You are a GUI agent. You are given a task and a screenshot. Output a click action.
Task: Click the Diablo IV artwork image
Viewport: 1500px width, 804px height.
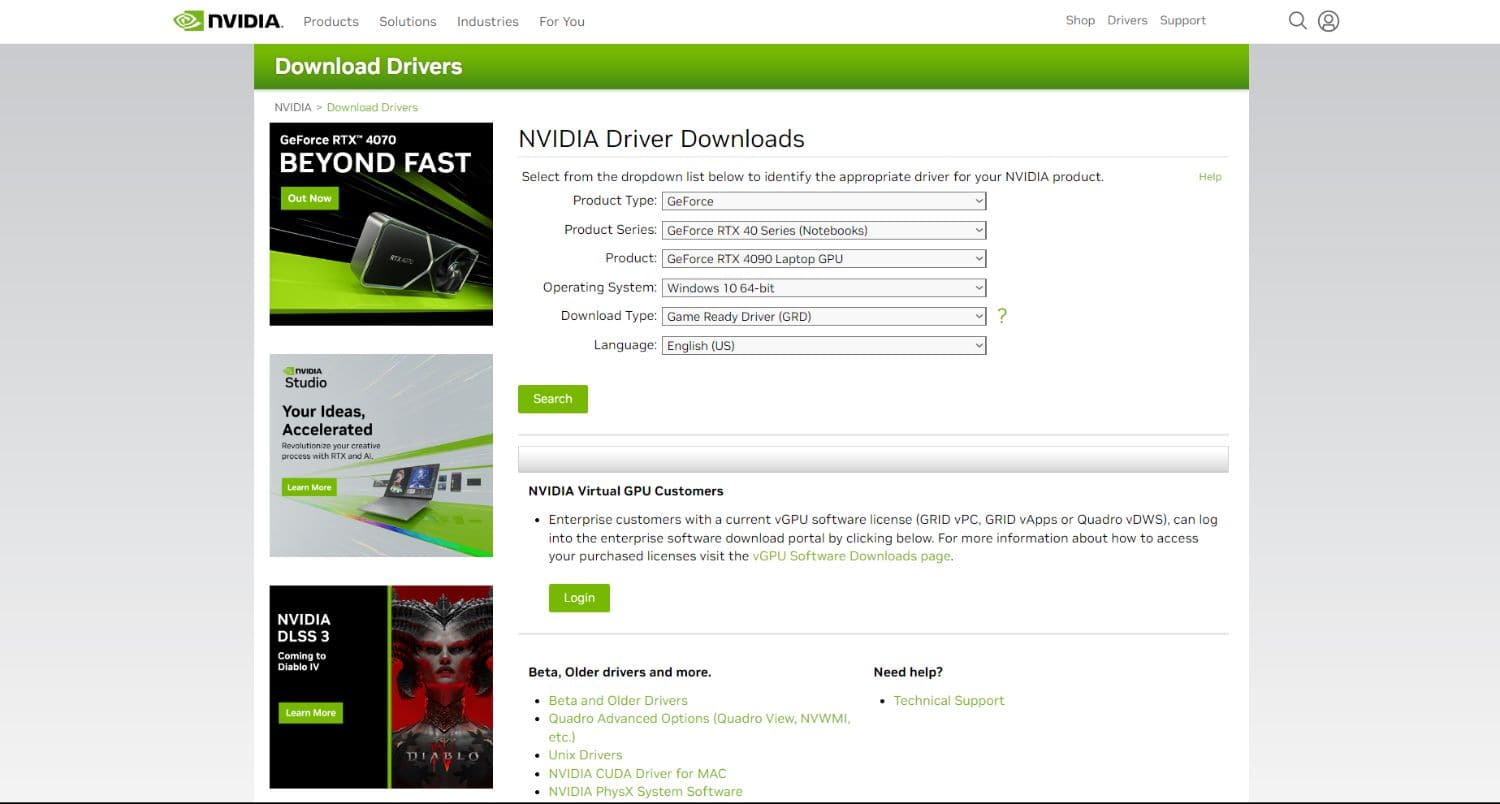click(441, 686)
